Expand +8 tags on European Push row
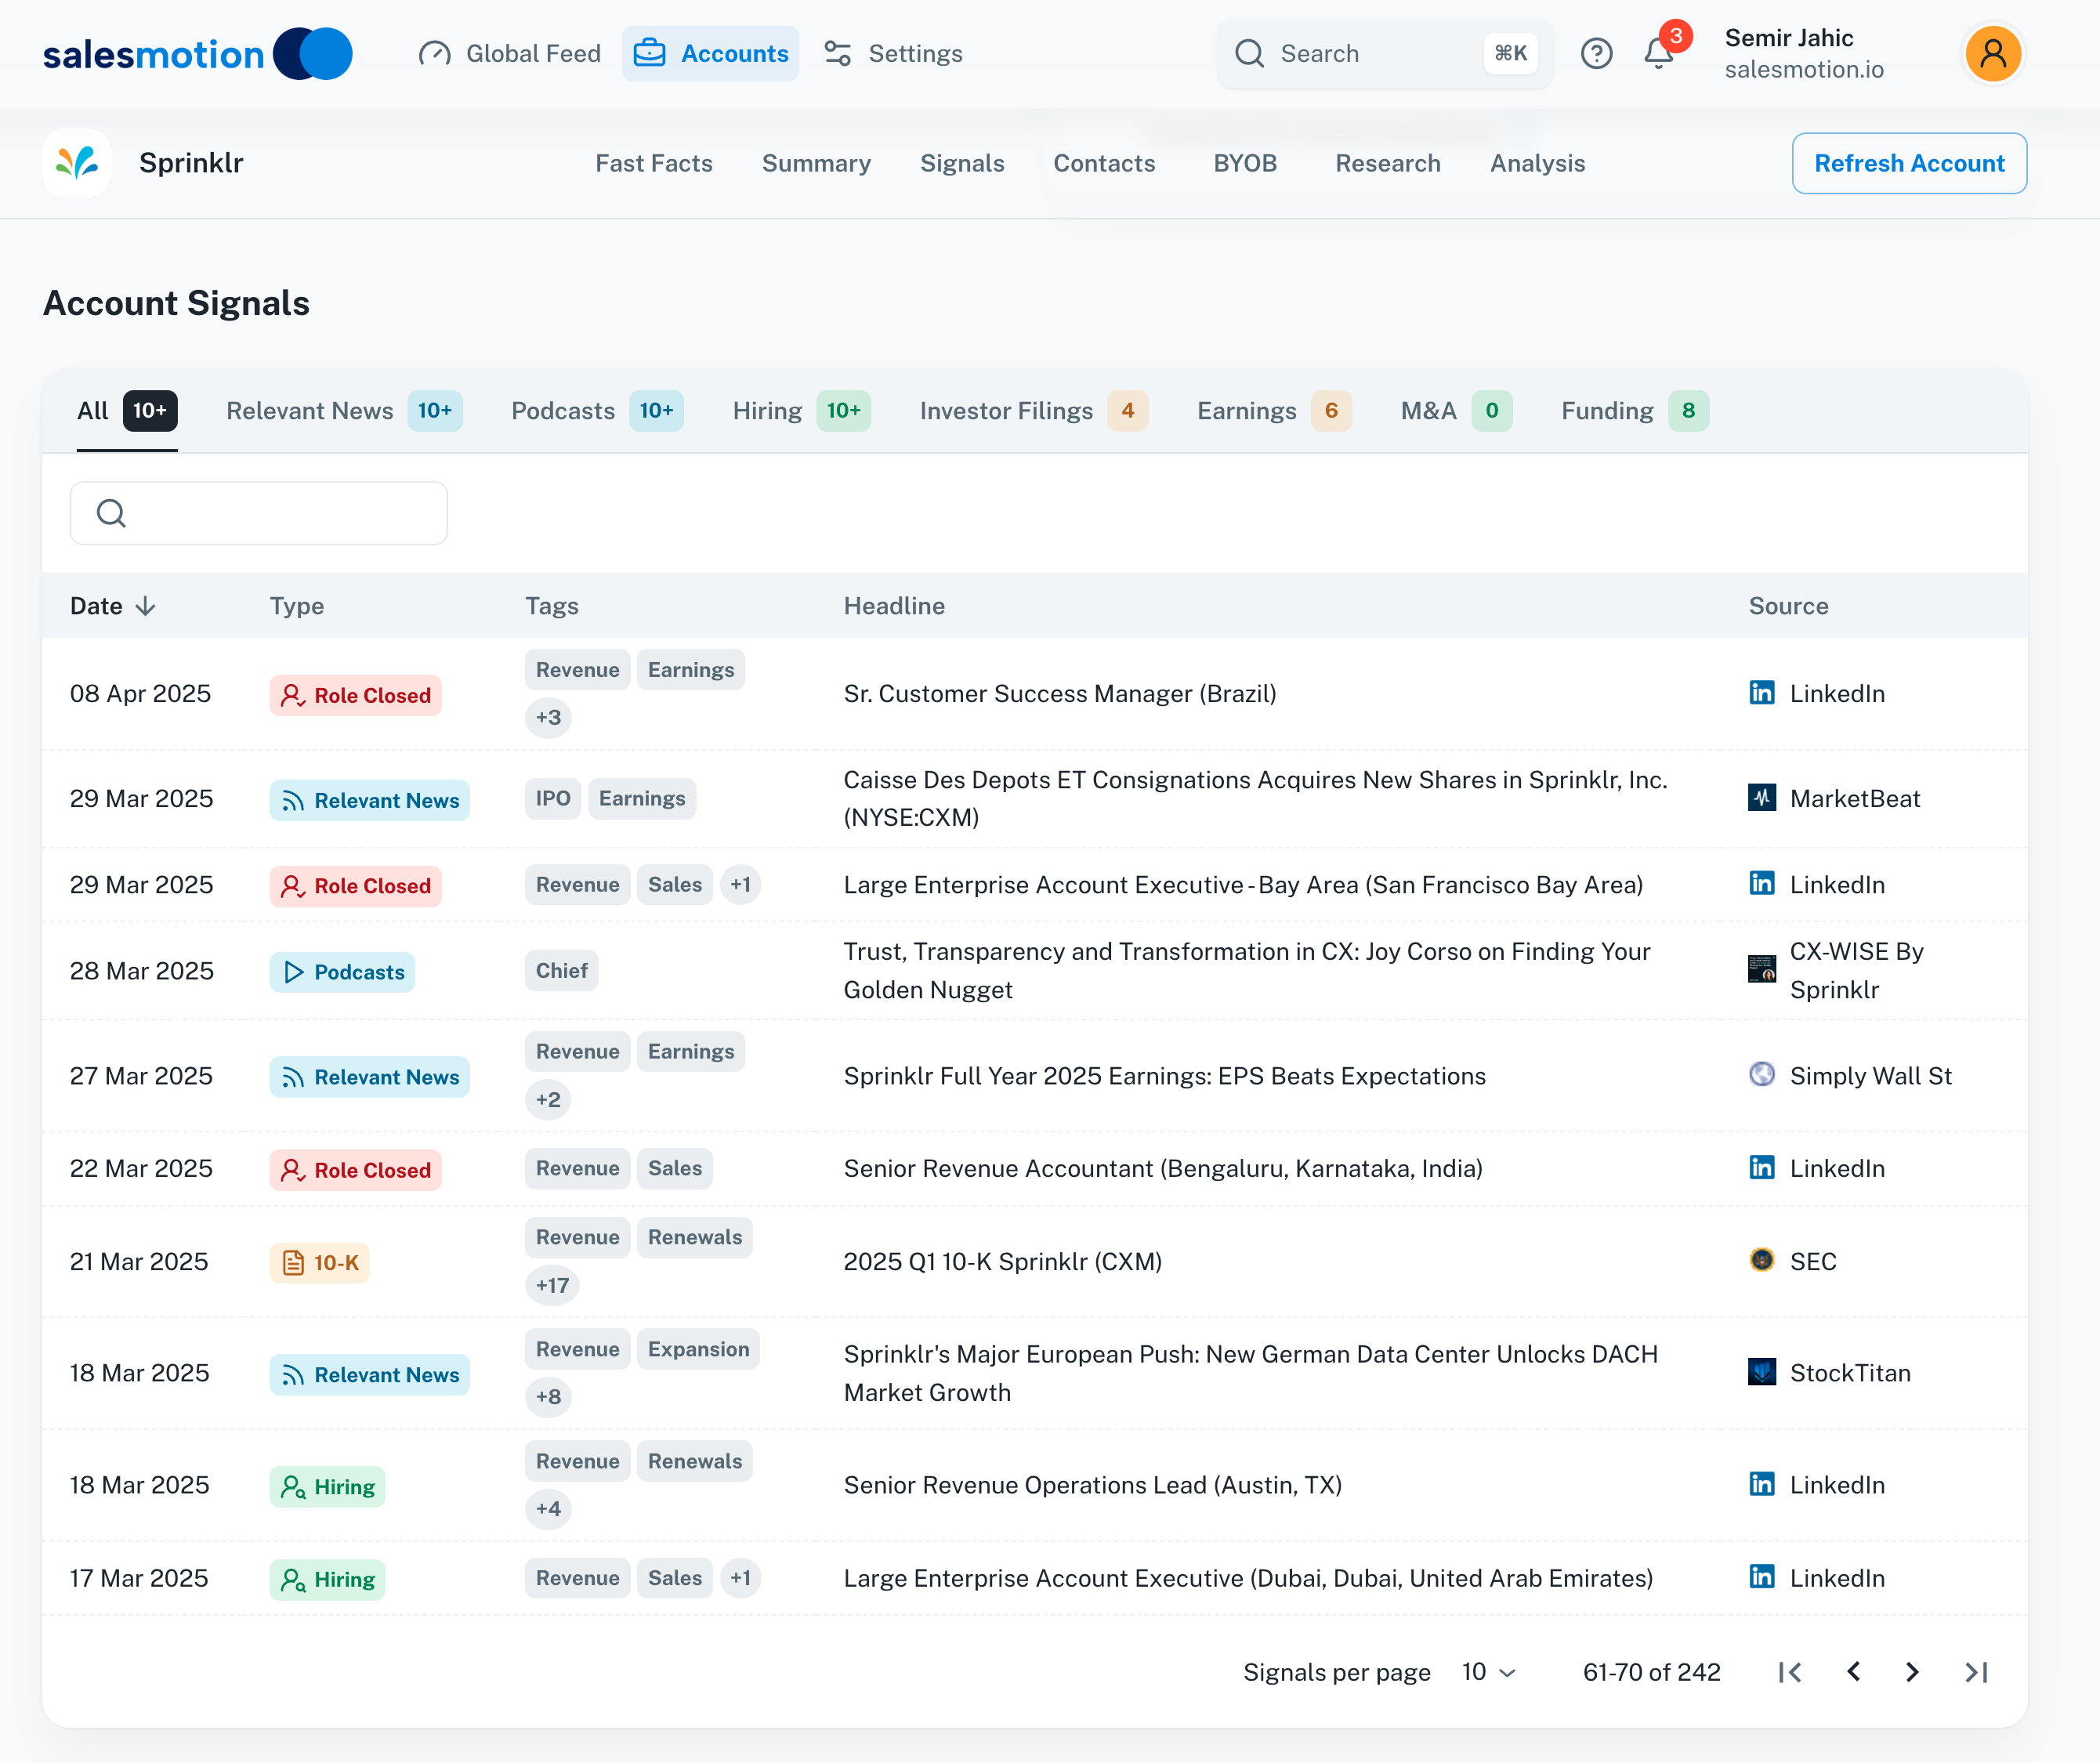The width and height of the screenshot is (2100, 1763). click(548, 1397)
